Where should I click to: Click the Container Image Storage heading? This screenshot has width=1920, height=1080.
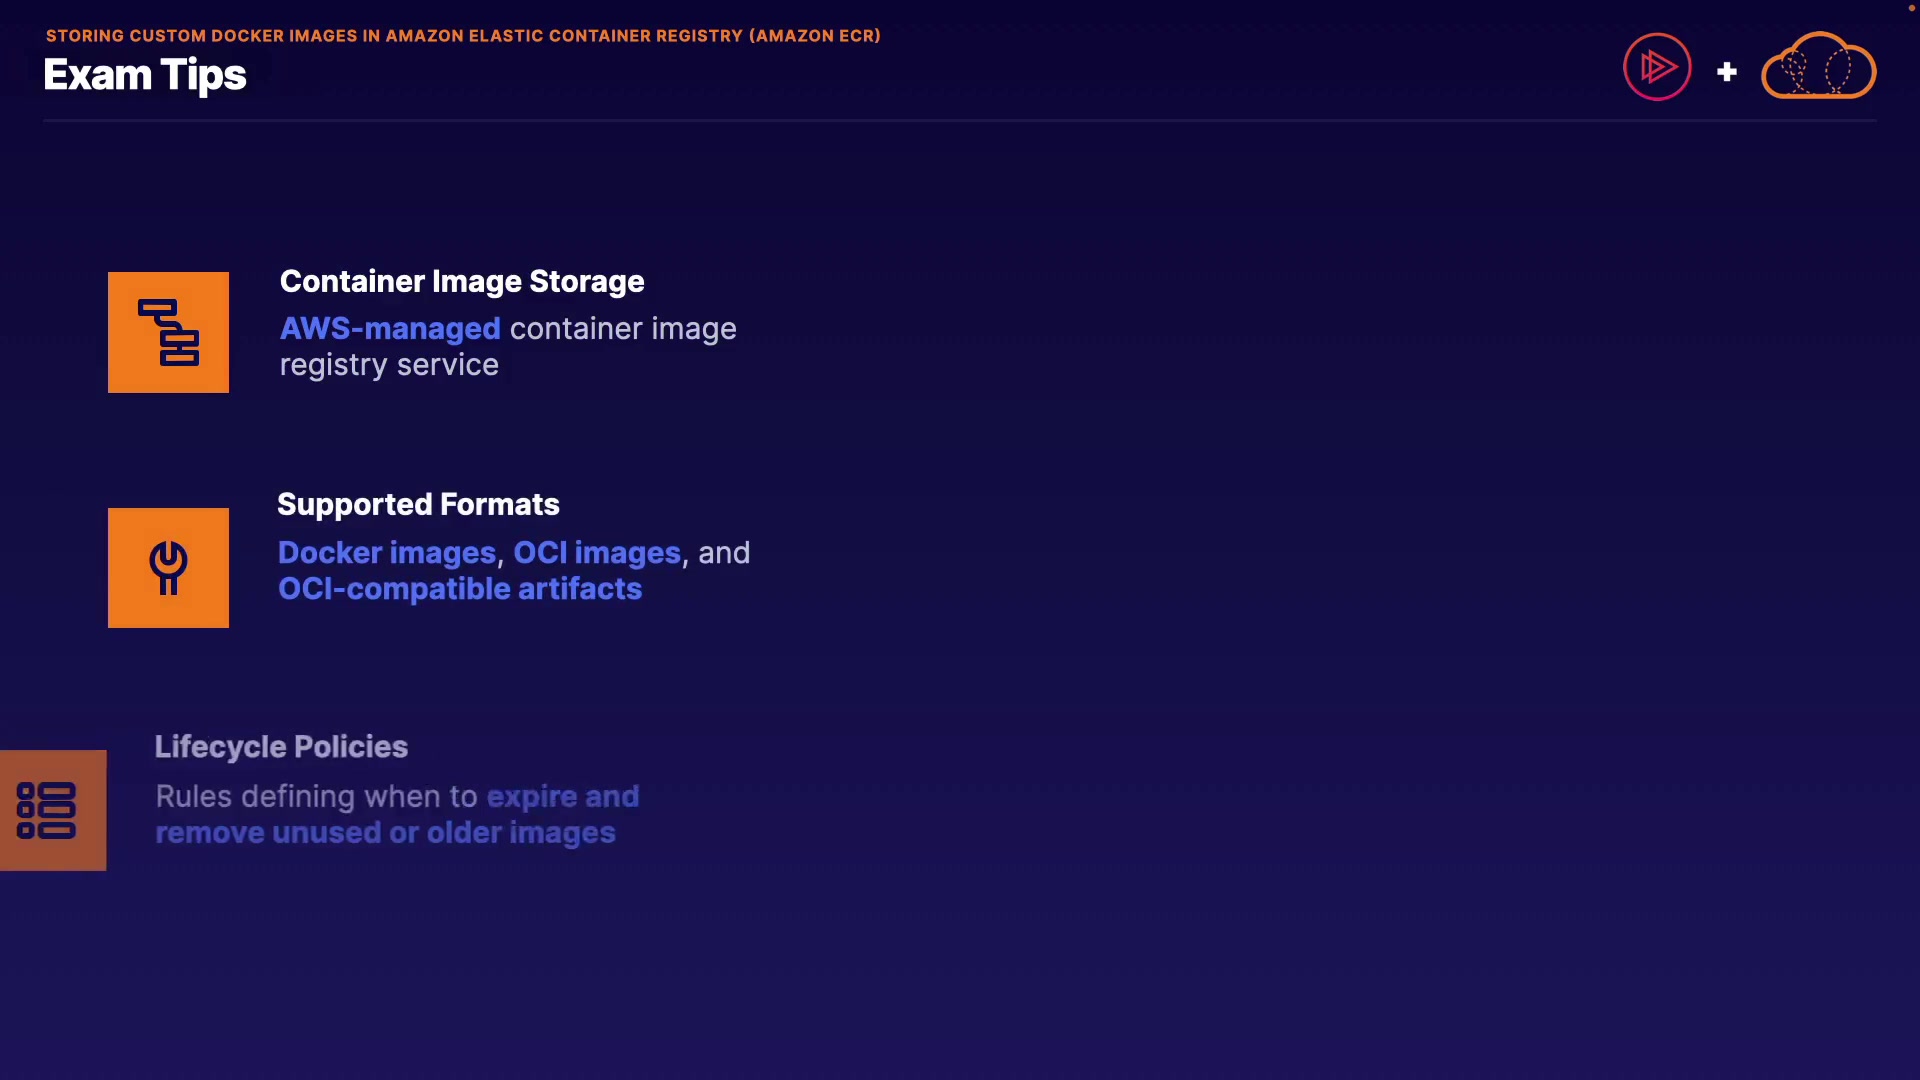[x=462, y=282]
